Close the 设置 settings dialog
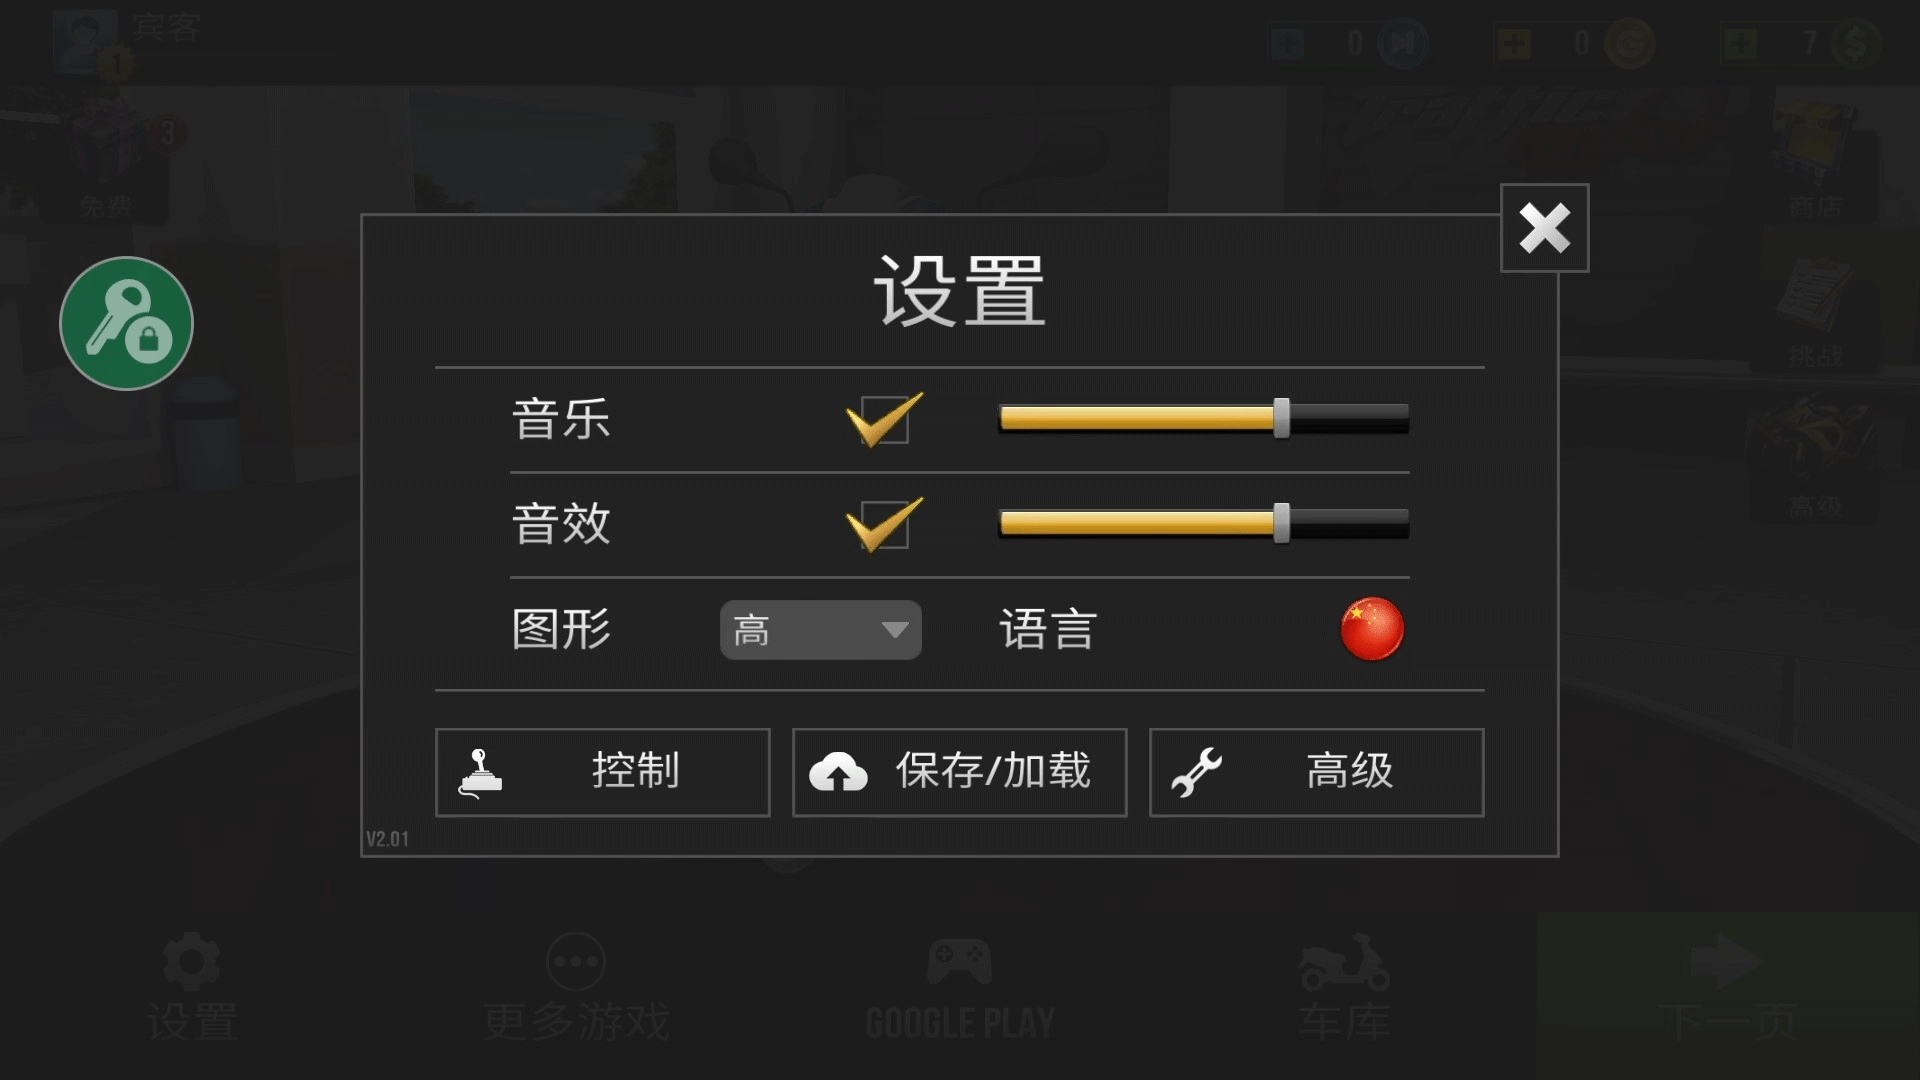Viewport: 1920px width, 1080px height. [1544, 228]
